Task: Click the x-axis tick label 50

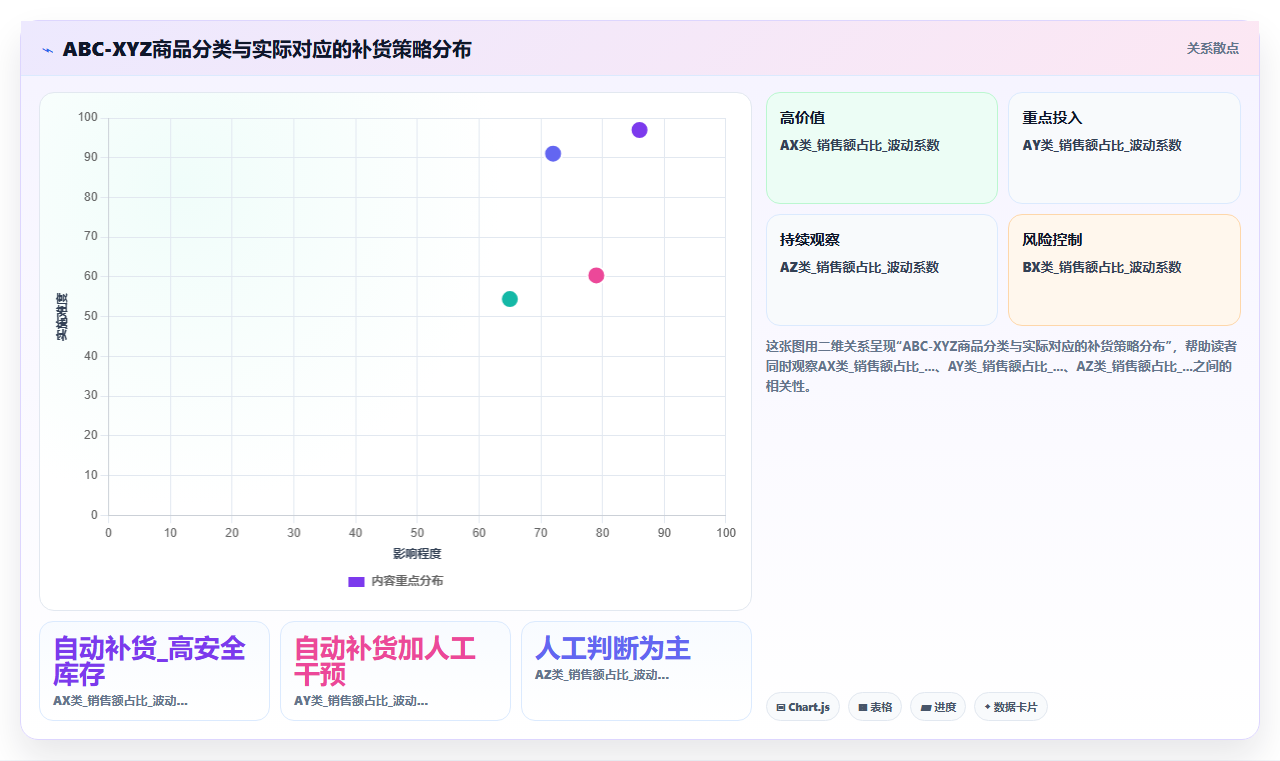Action: (417, 533)
